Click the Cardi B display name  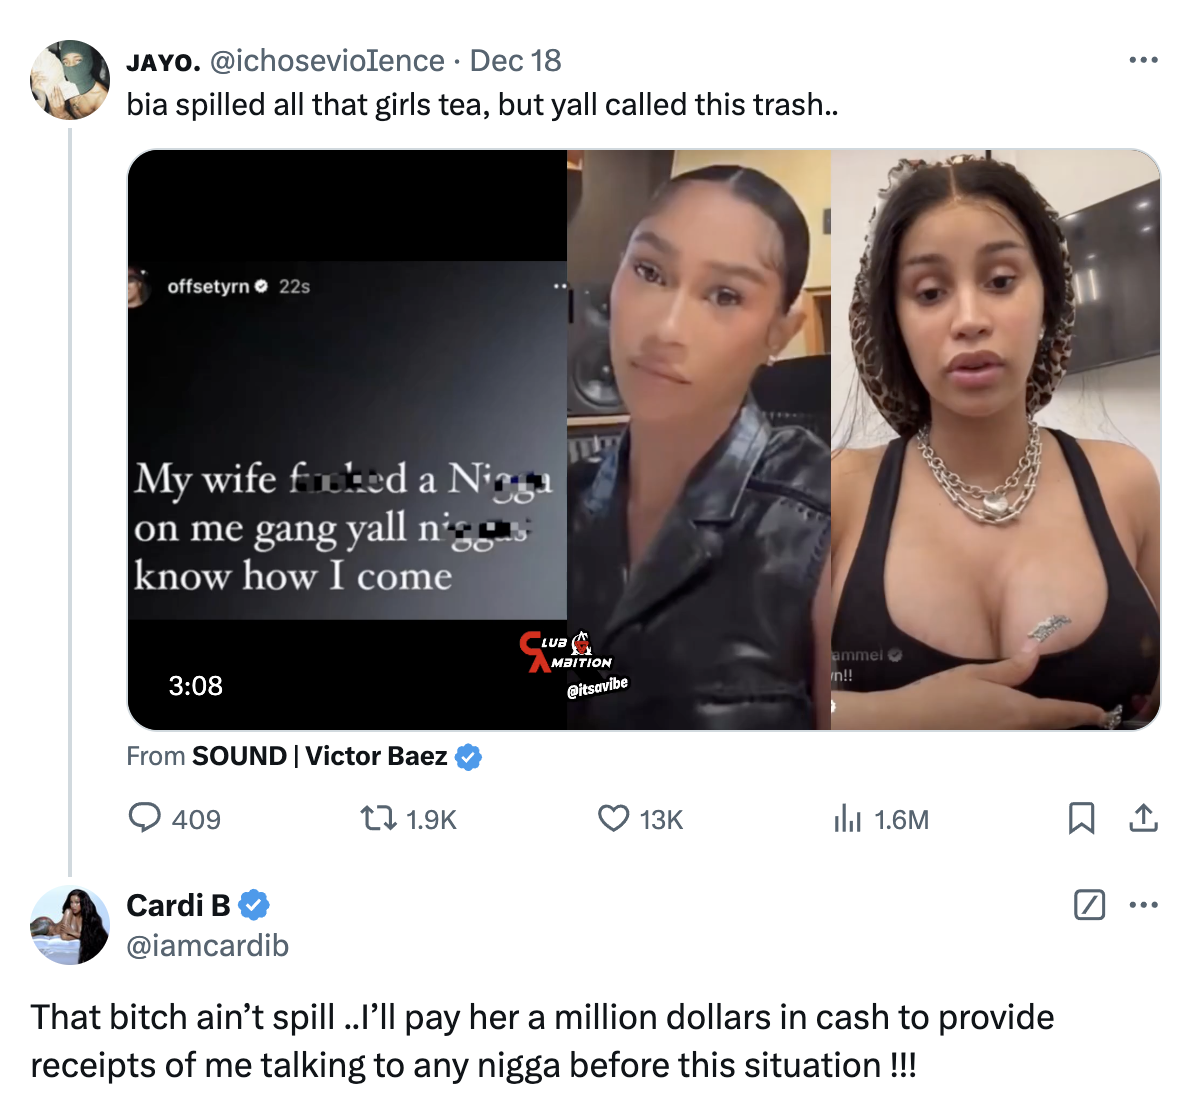coord(178,905)
